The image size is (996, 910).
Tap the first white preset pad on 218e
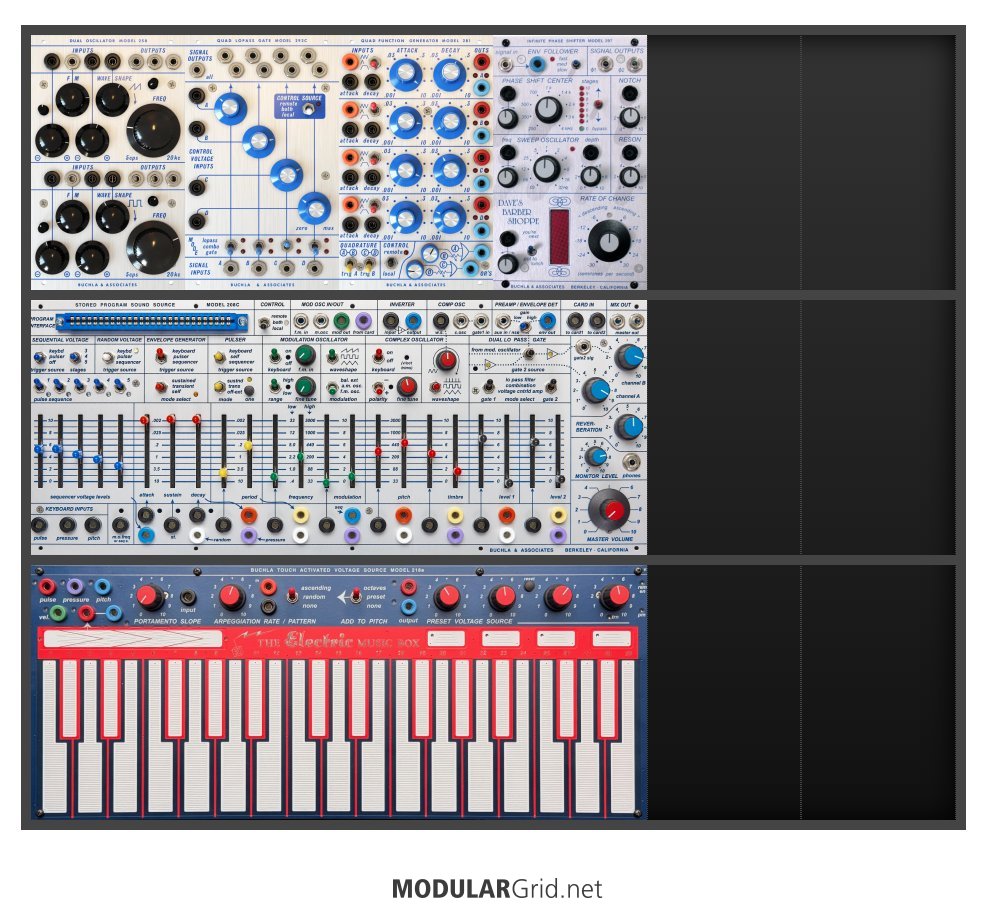(446, 638)
